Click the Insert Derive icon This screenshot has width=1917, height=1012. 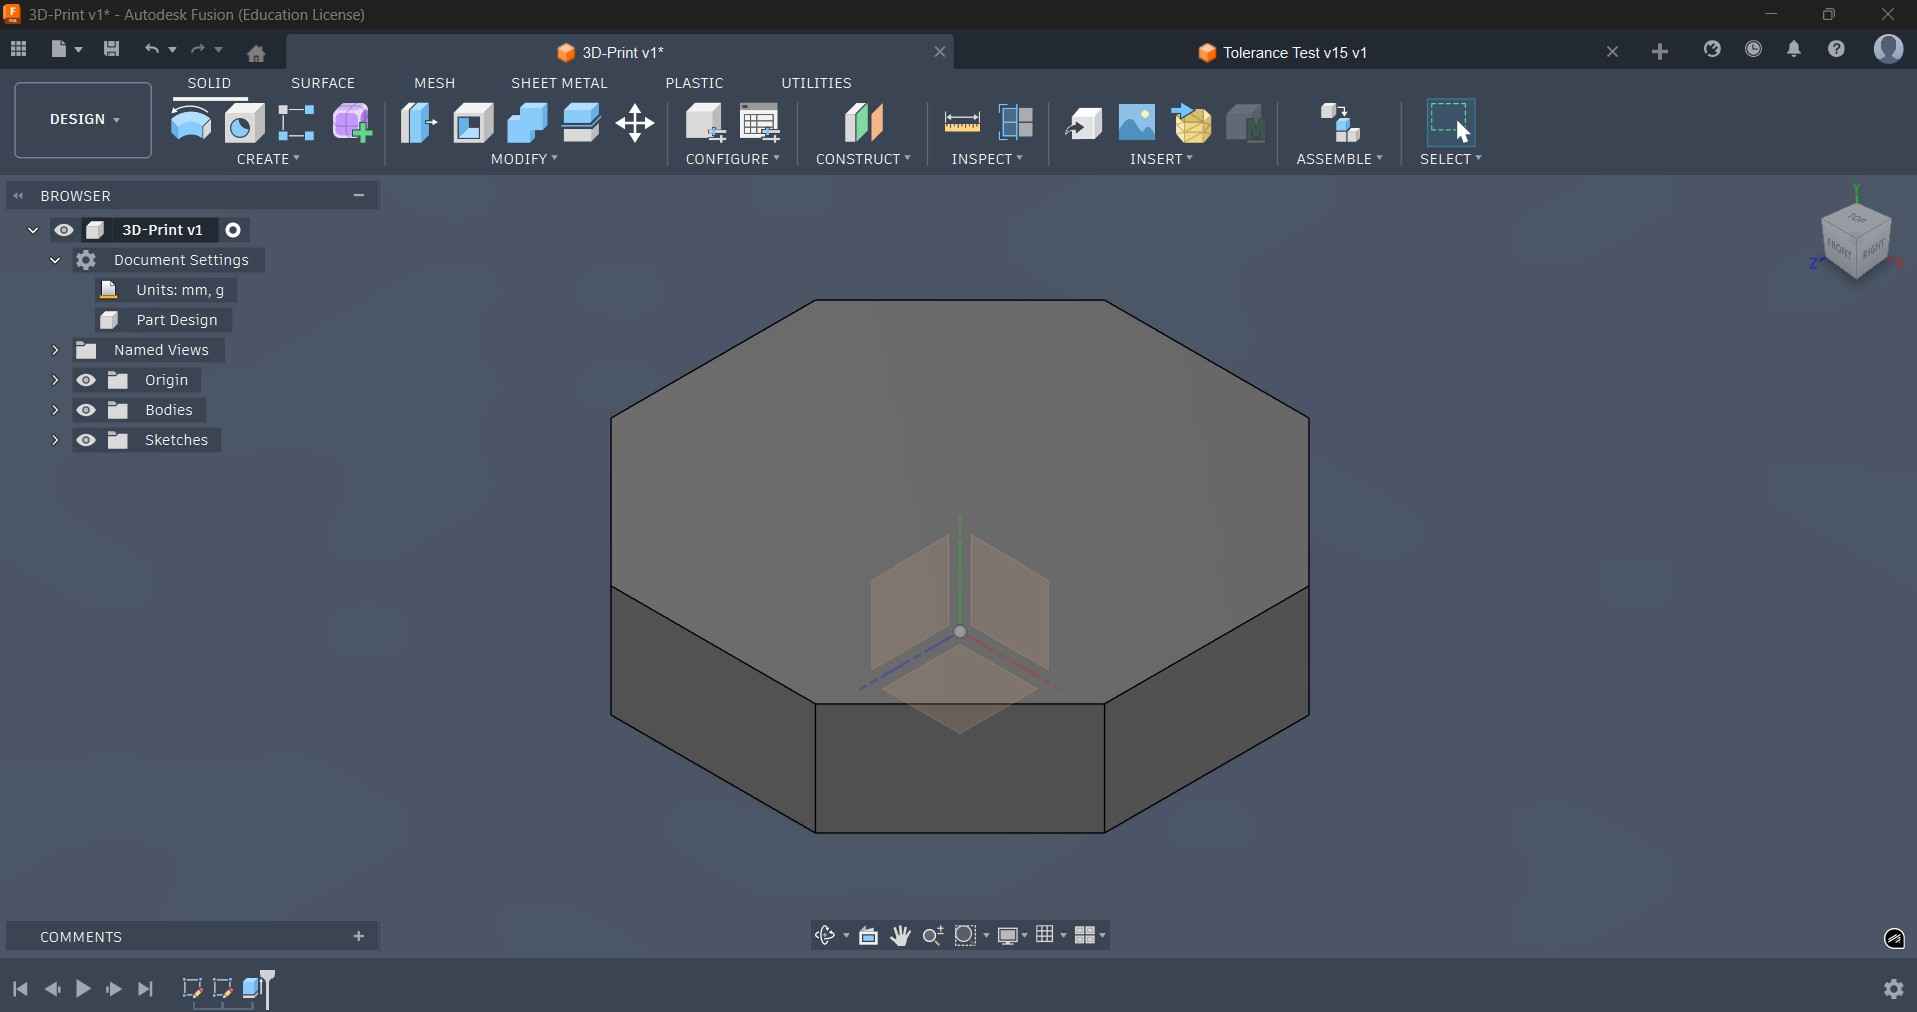pos(1084,123)
